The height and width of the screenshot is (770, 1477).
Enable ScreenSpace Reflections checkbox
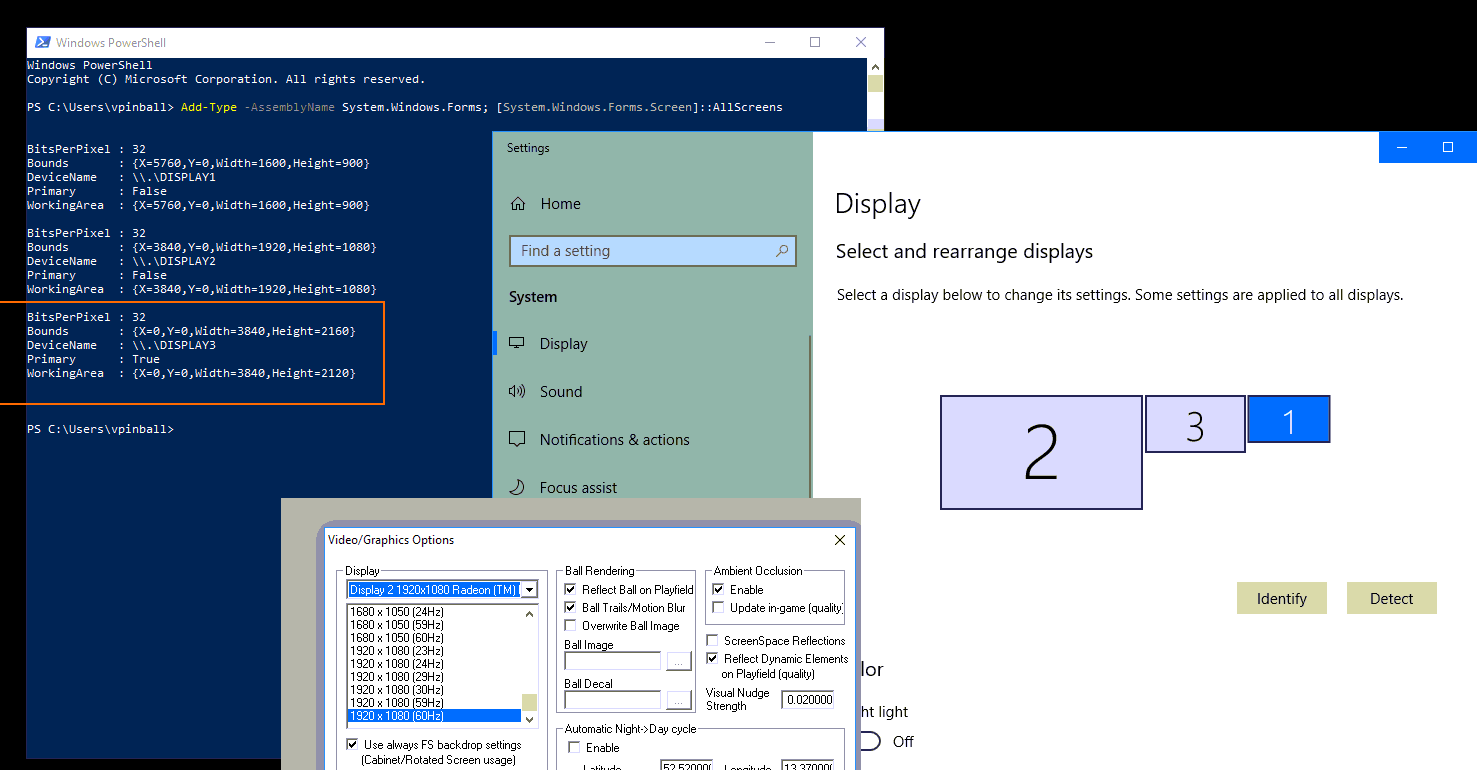[x=713, y=641]
